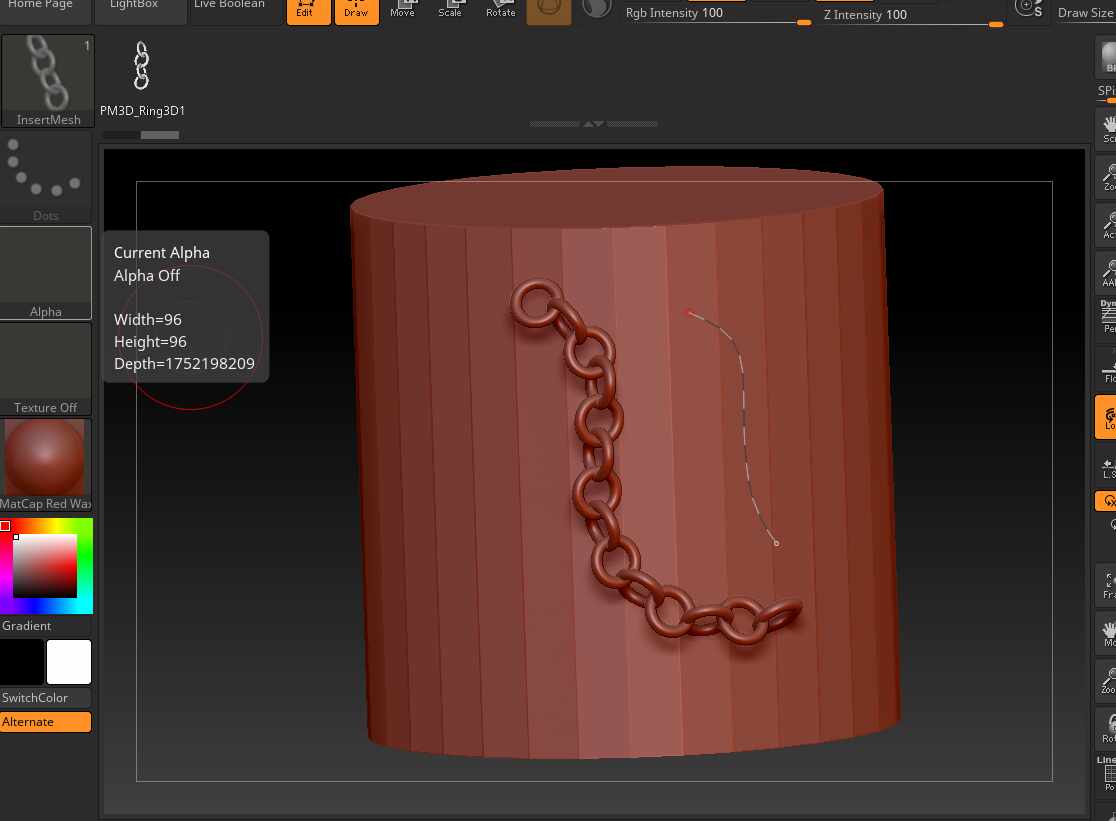Activate the Rotate tool icon
1116x821 pixels.
tap(500, 11)
